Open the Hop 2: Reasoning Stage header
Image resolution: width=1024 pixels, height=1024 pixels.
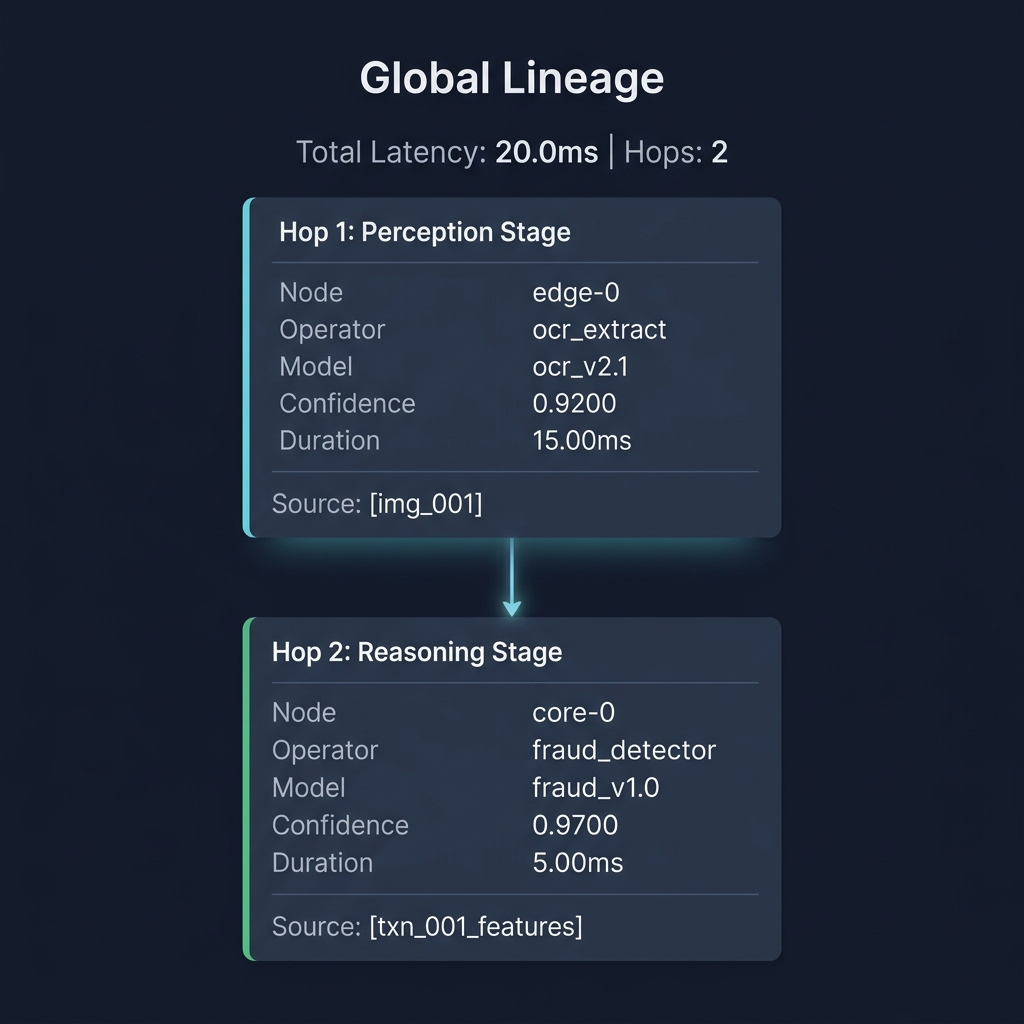[417, 652]
